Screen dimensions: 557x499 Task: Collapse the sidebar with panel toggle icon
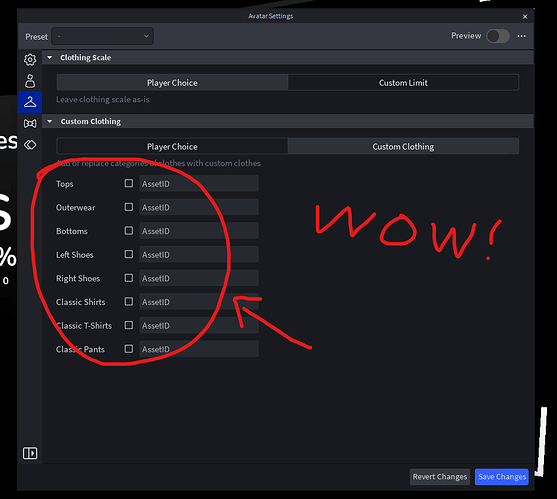[30, 453]
